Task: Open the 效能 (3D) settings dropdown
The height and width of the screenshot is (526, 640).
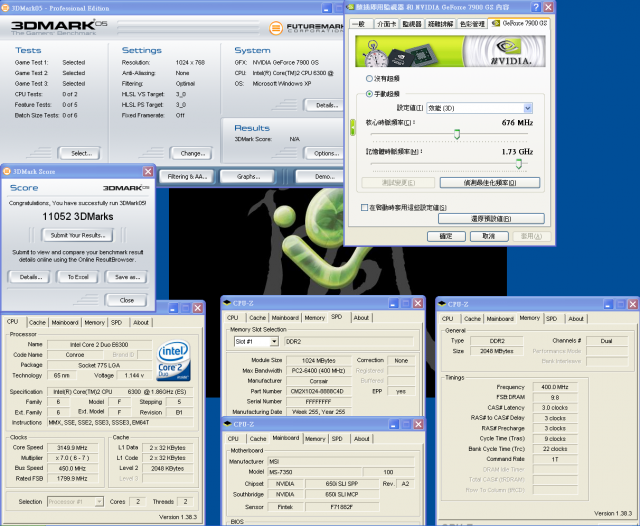Action: coord(527,108)
